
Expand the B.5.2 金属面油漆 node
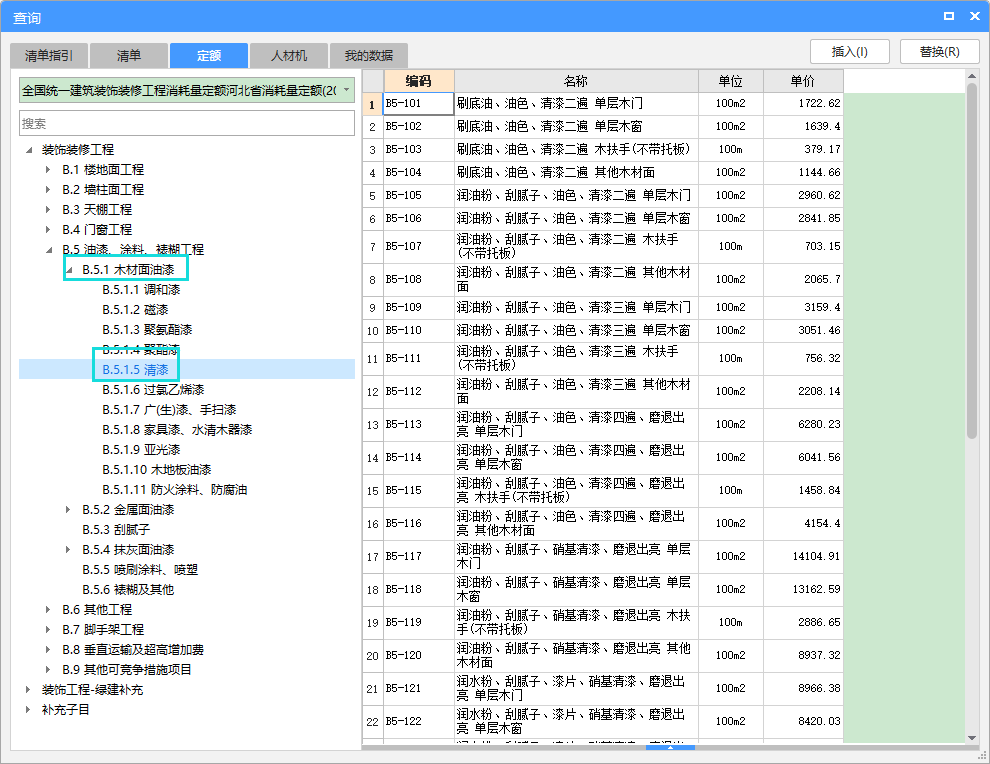tap(68, 510)
